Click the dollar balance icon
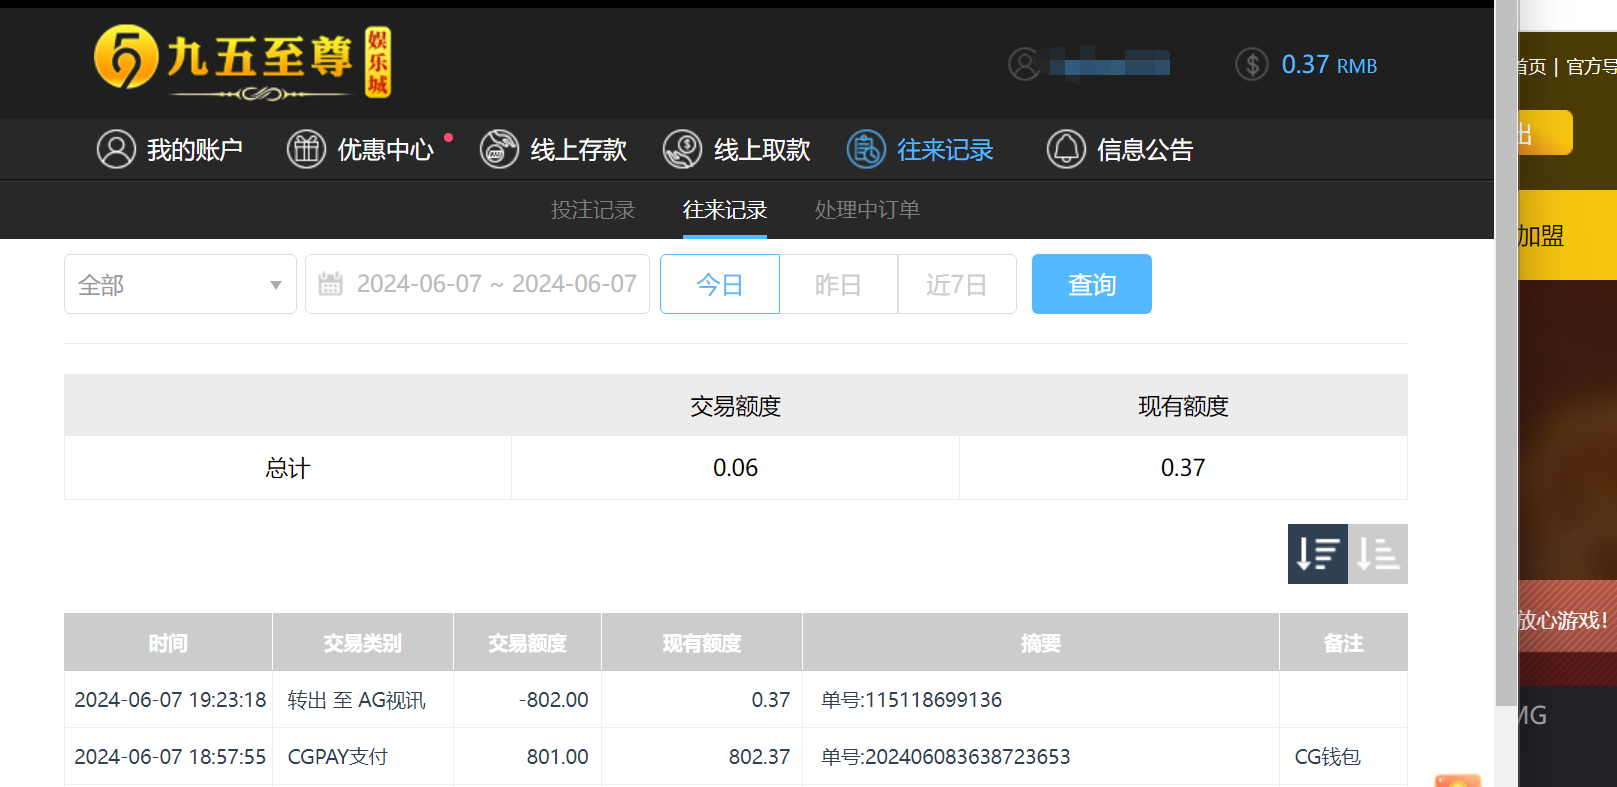This screenshot has height=787, width=1617. (x=1251, y=65)
